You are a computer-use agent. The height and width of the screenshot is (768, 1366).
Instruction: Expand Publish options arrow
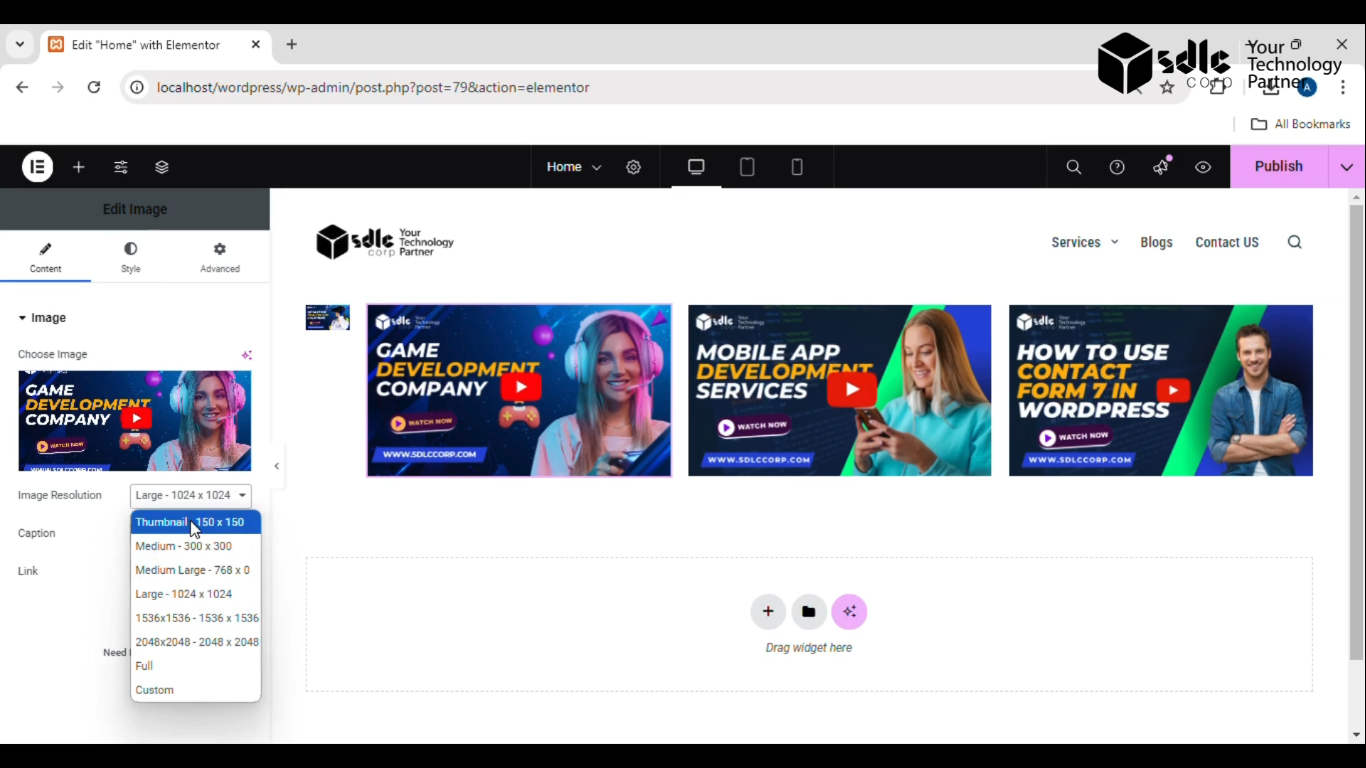pyautogui.click(x=1347, y=166)
